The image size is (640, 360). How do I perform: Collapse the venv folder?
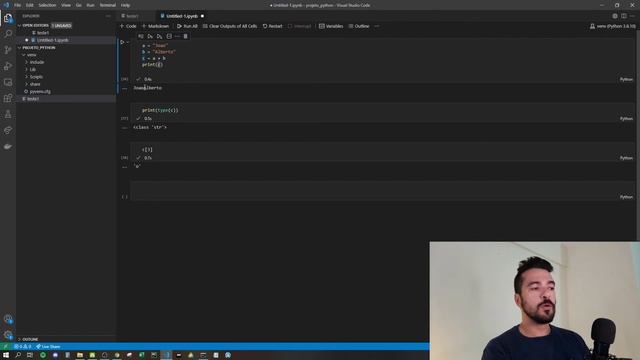tap(31, 55)
